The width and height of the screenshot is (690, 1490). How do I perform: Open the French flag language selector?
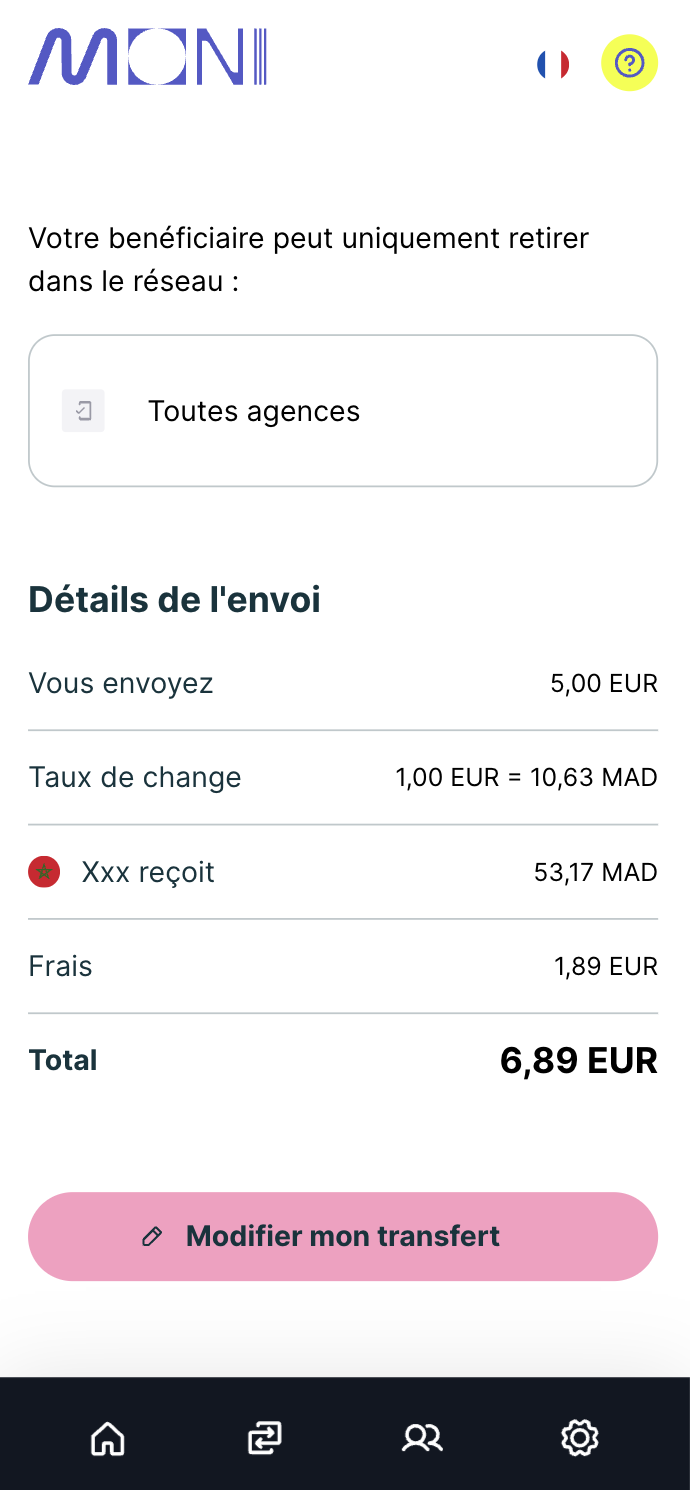(x=553, y=64)
